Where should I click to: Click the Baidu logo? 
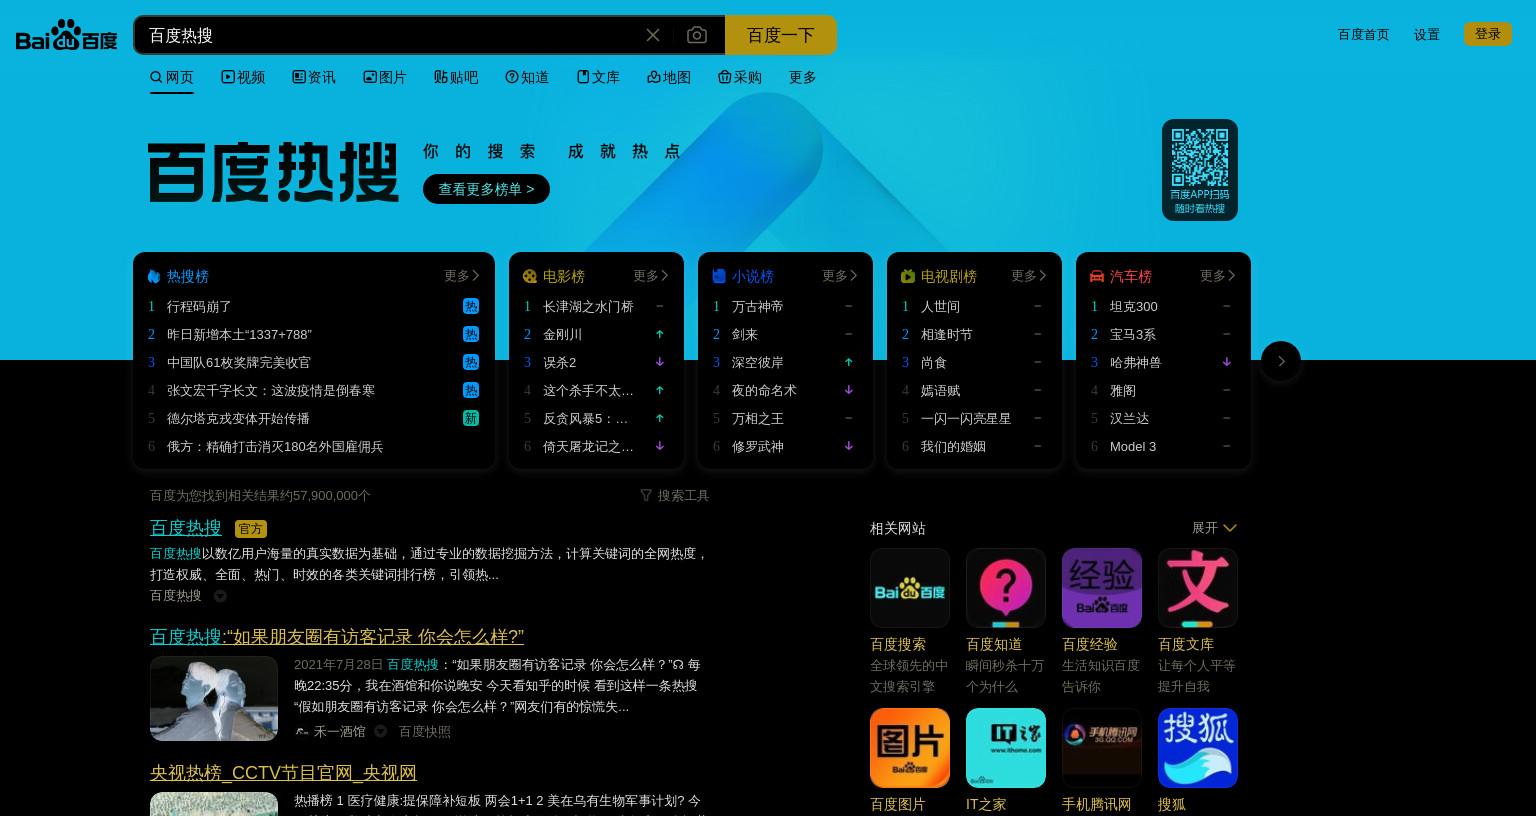tap(66, 35)
